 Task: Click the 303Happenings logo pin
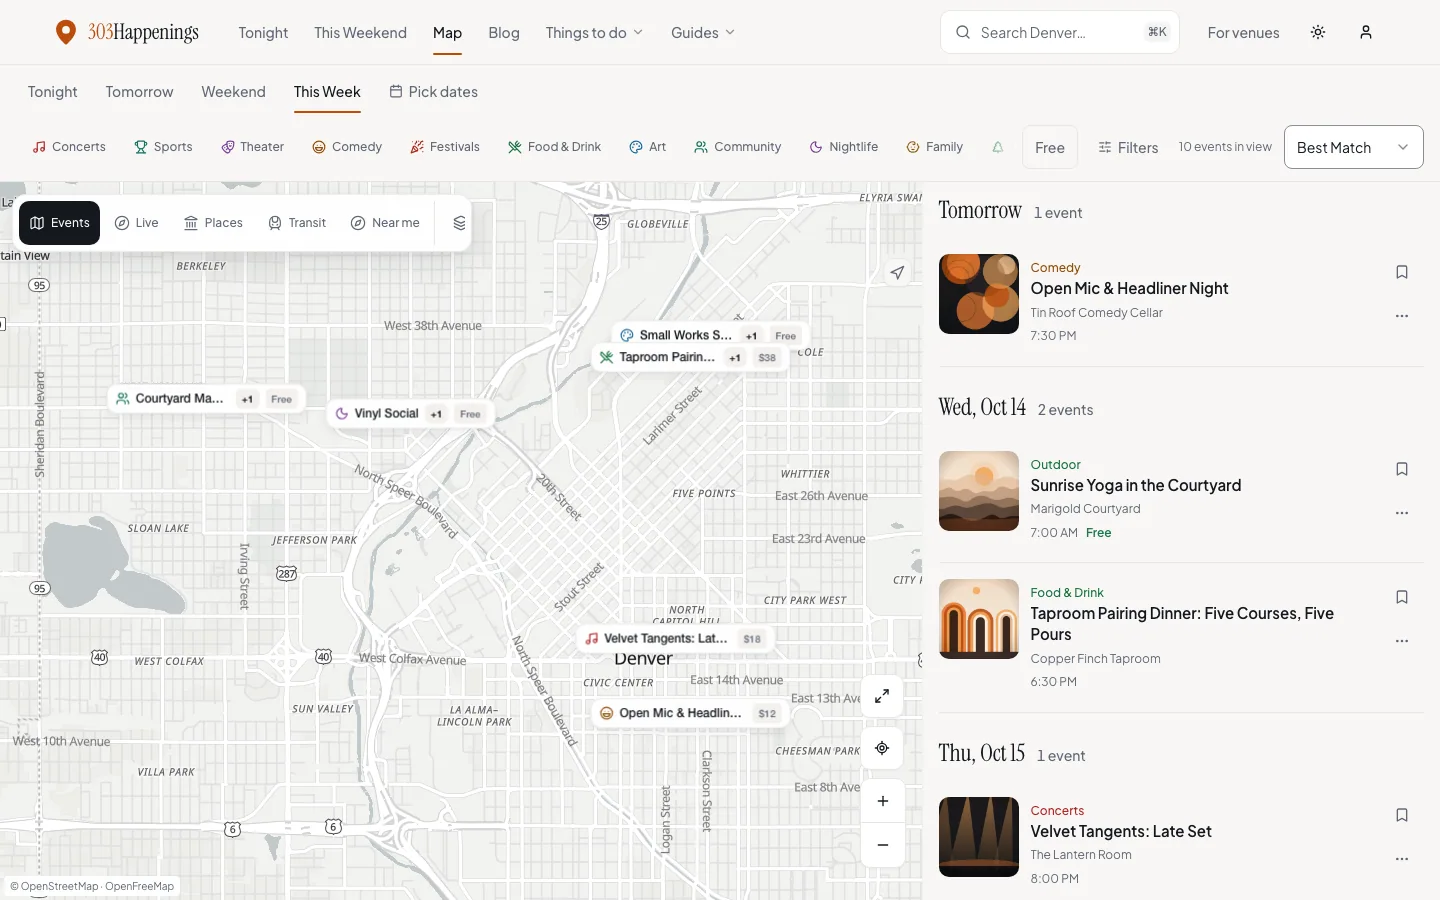[66, 32]
